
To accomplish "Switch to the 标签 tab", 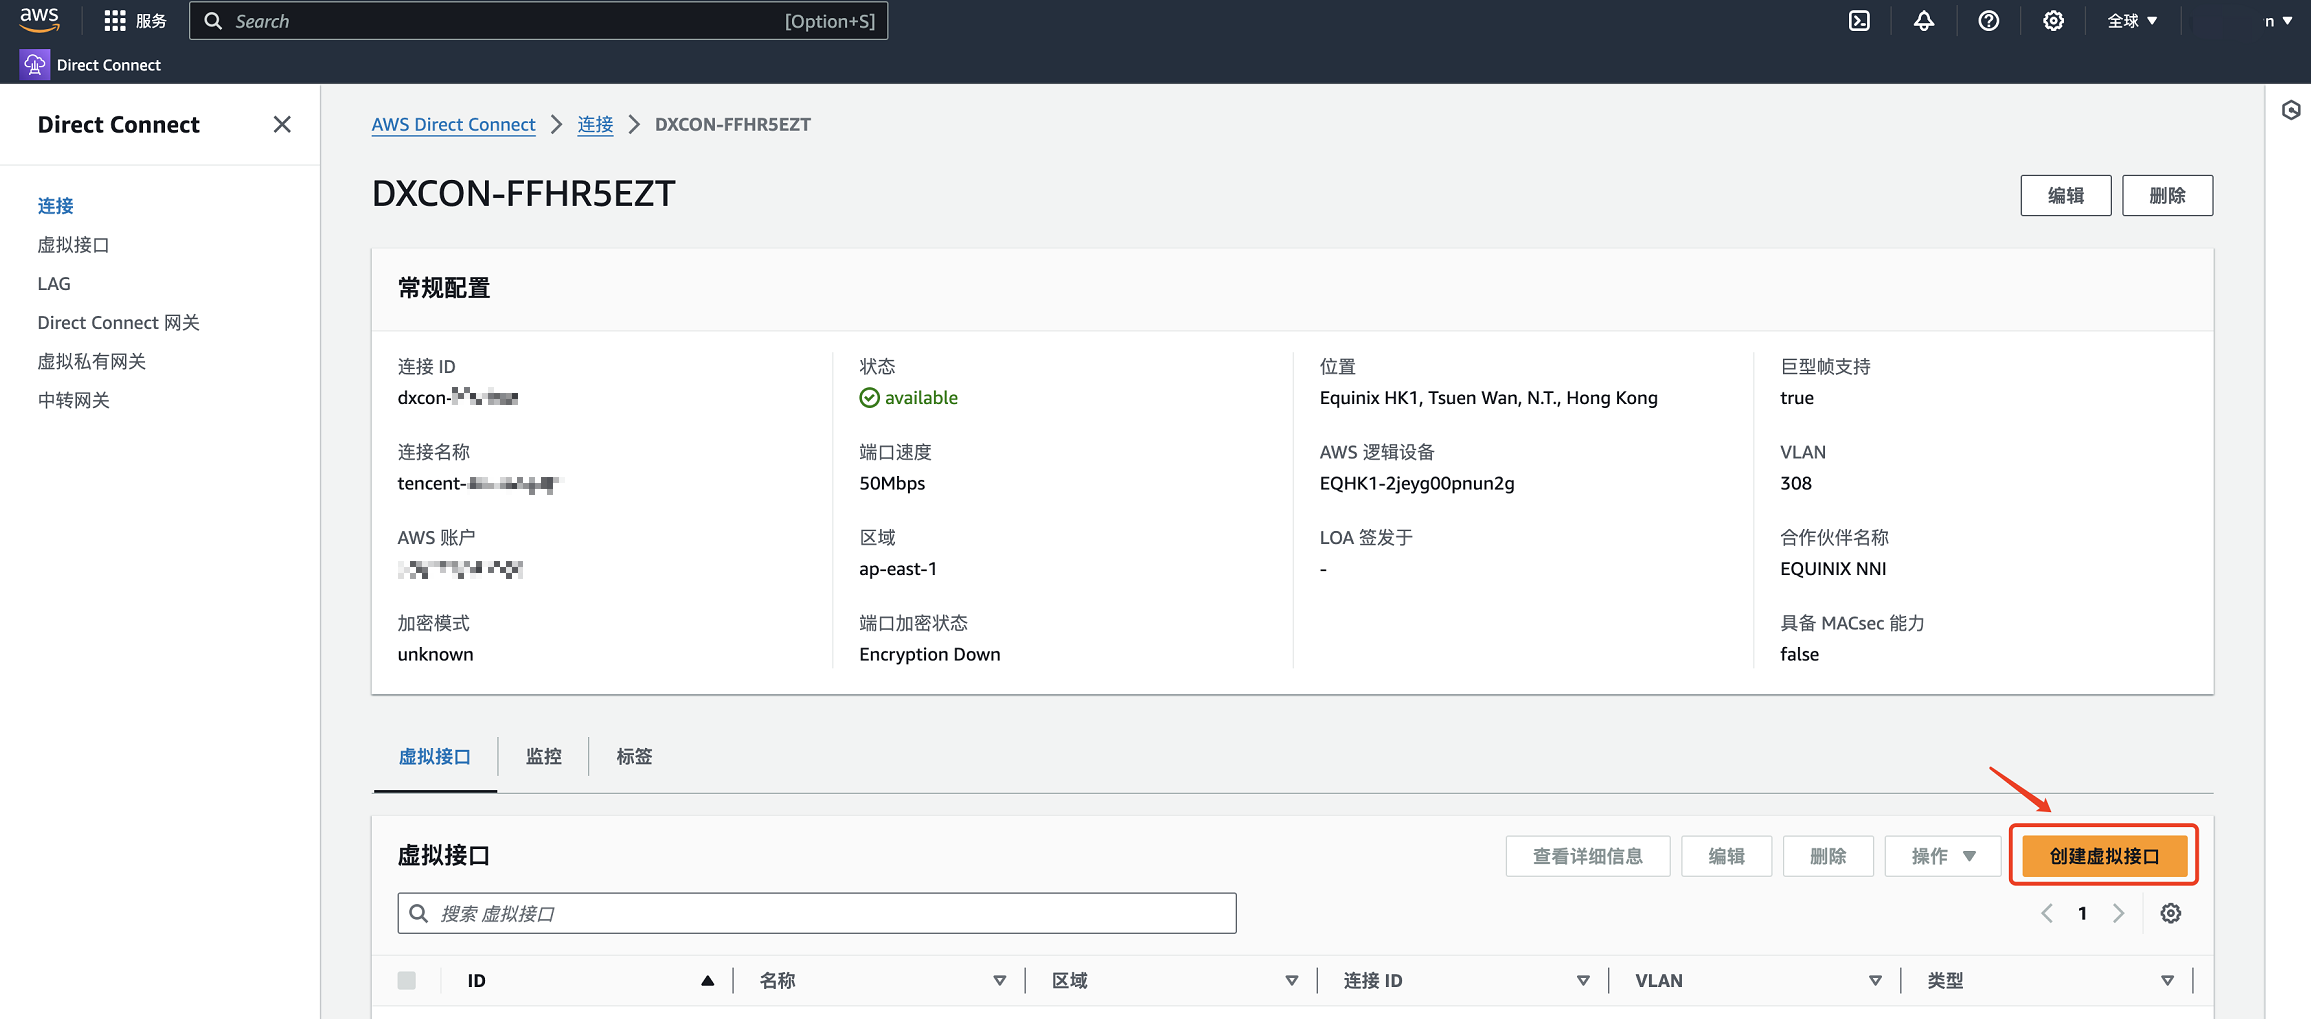I will pyautogui.click(x=634, y=757).
